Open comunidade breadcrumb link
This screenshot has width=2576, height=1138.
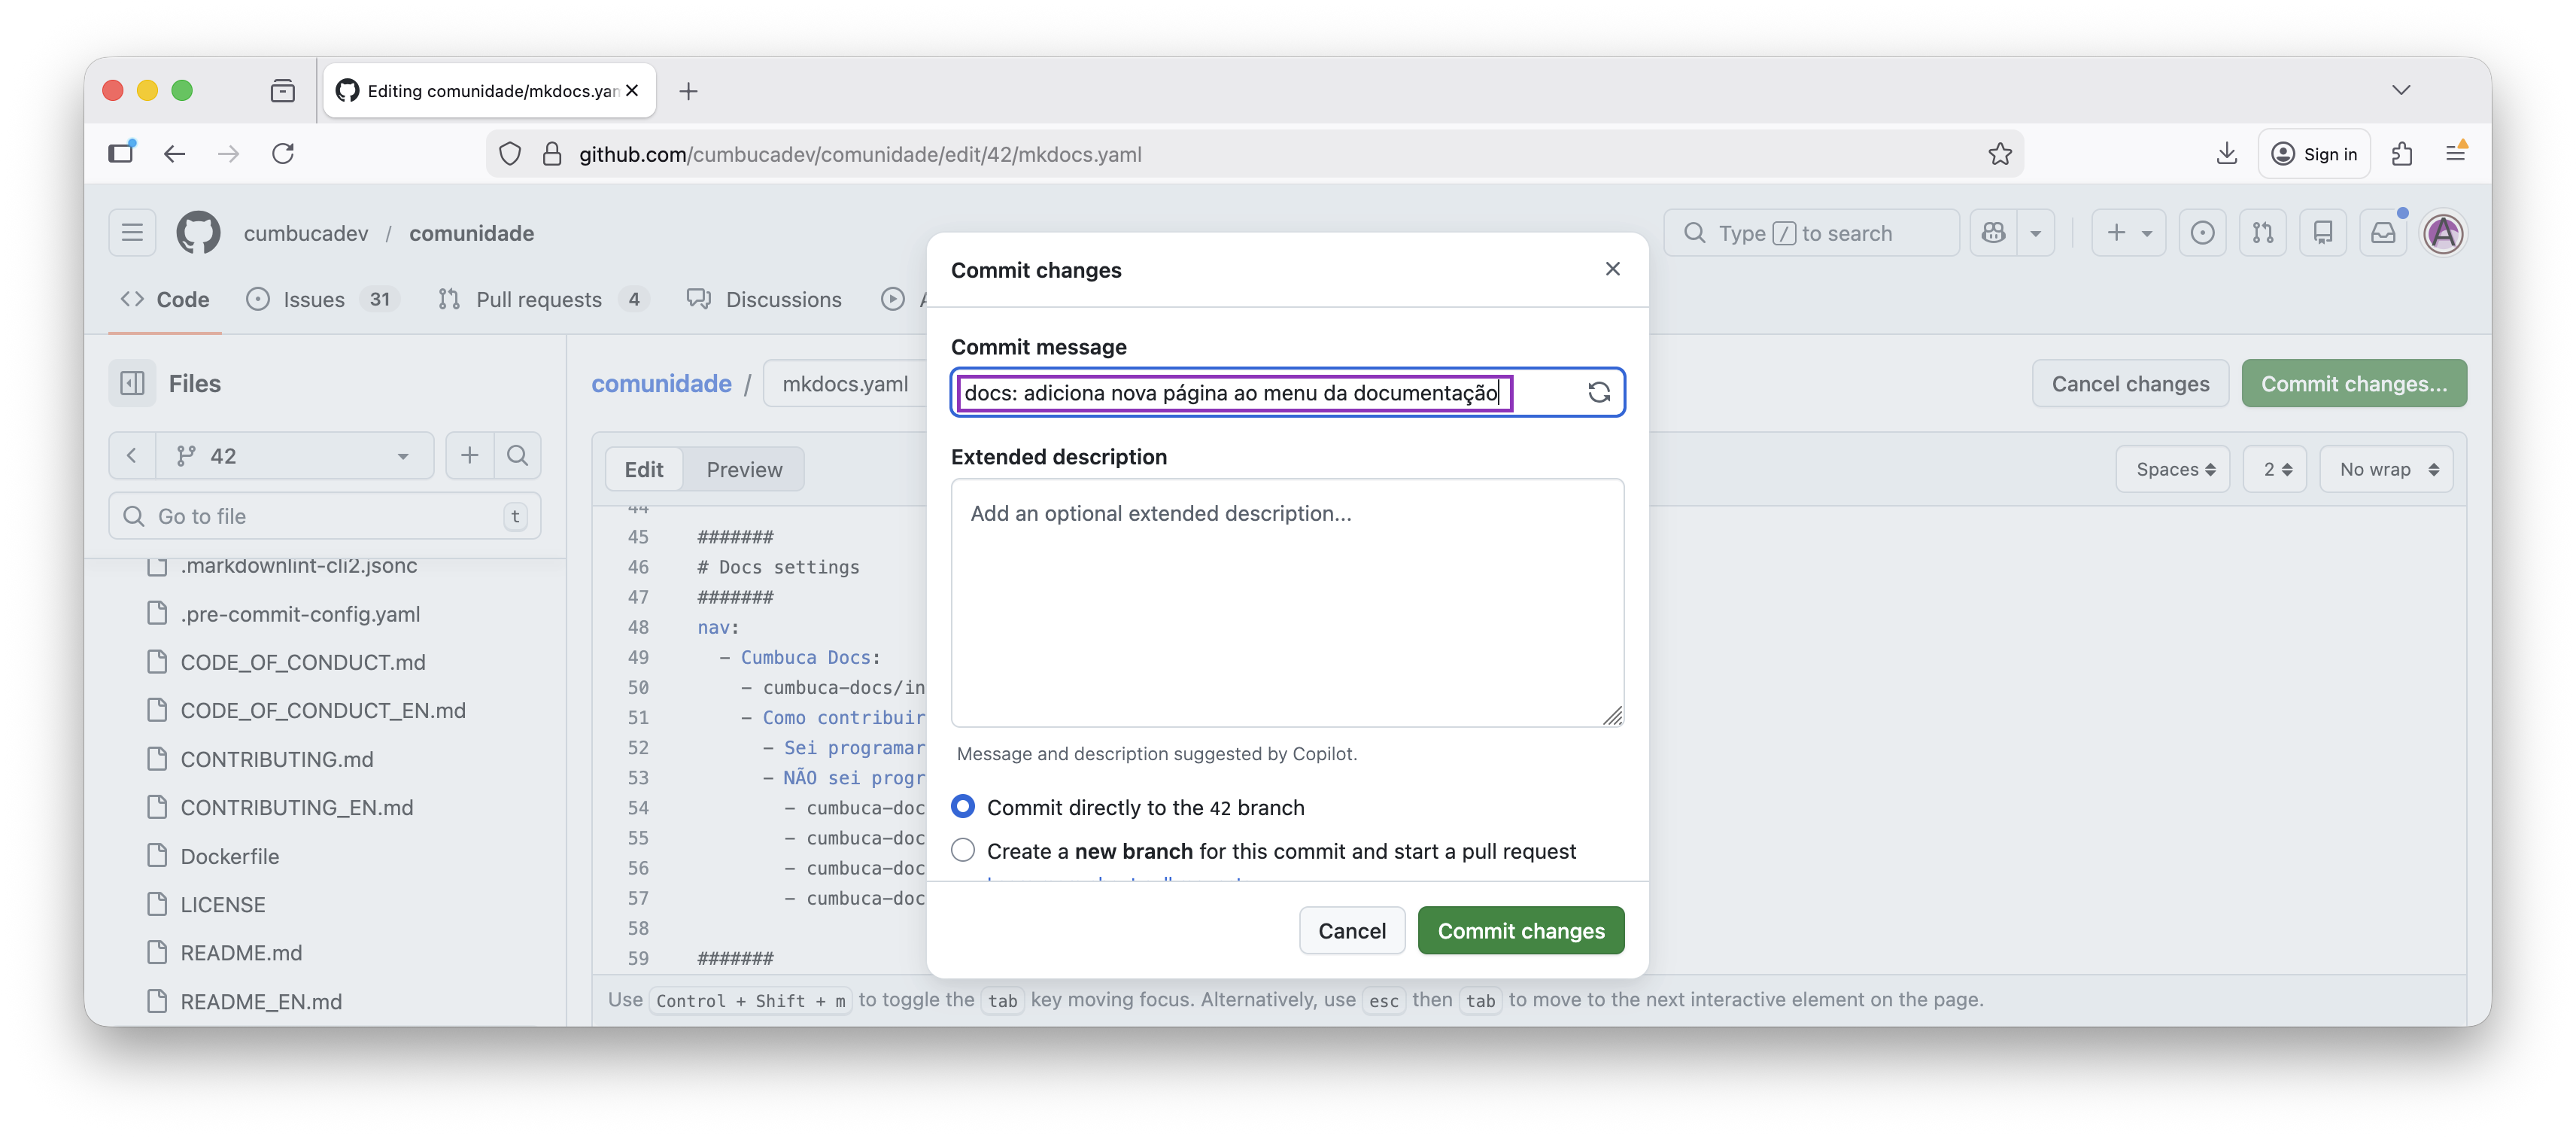tap(661, 383)
